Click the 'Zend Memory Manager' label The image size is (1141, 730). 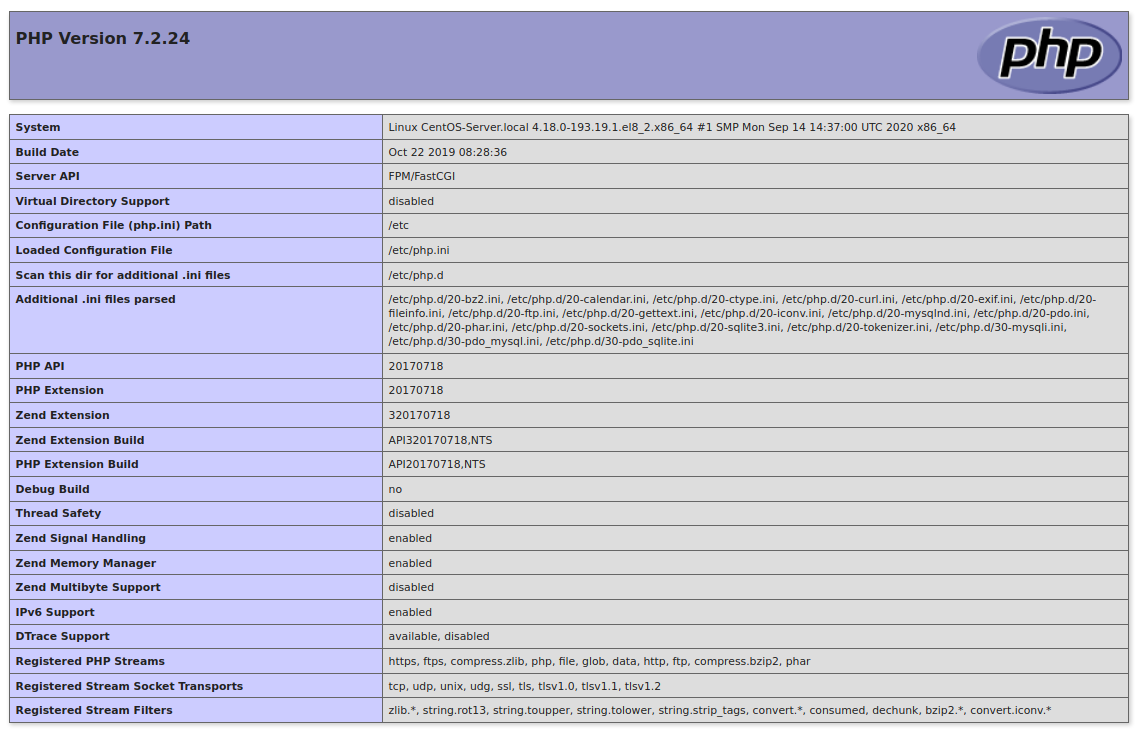pyautogui.click(x=86, y=563)
